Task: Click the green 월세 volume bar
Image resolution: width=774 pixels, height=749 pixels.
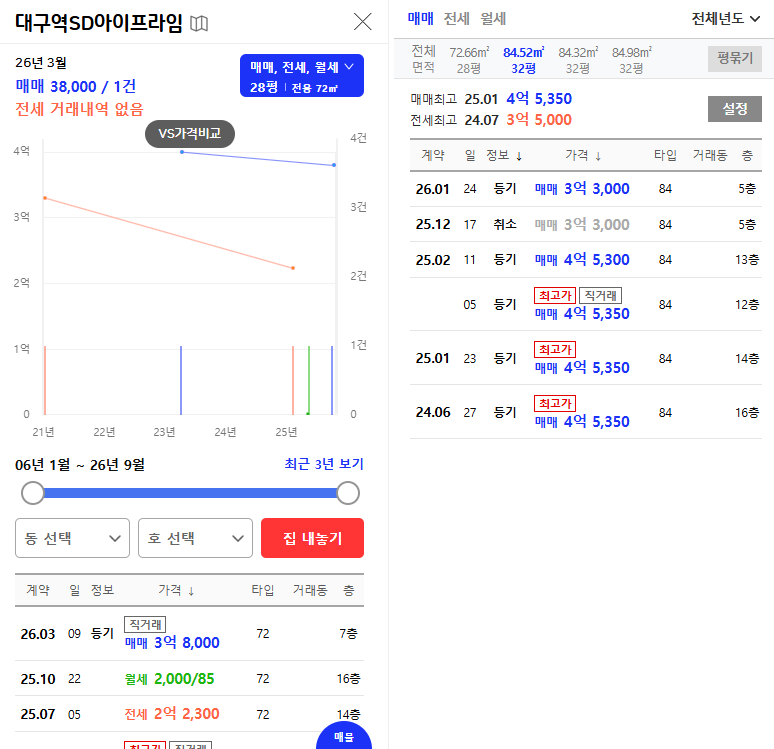Action: click(x=309, y=380)
